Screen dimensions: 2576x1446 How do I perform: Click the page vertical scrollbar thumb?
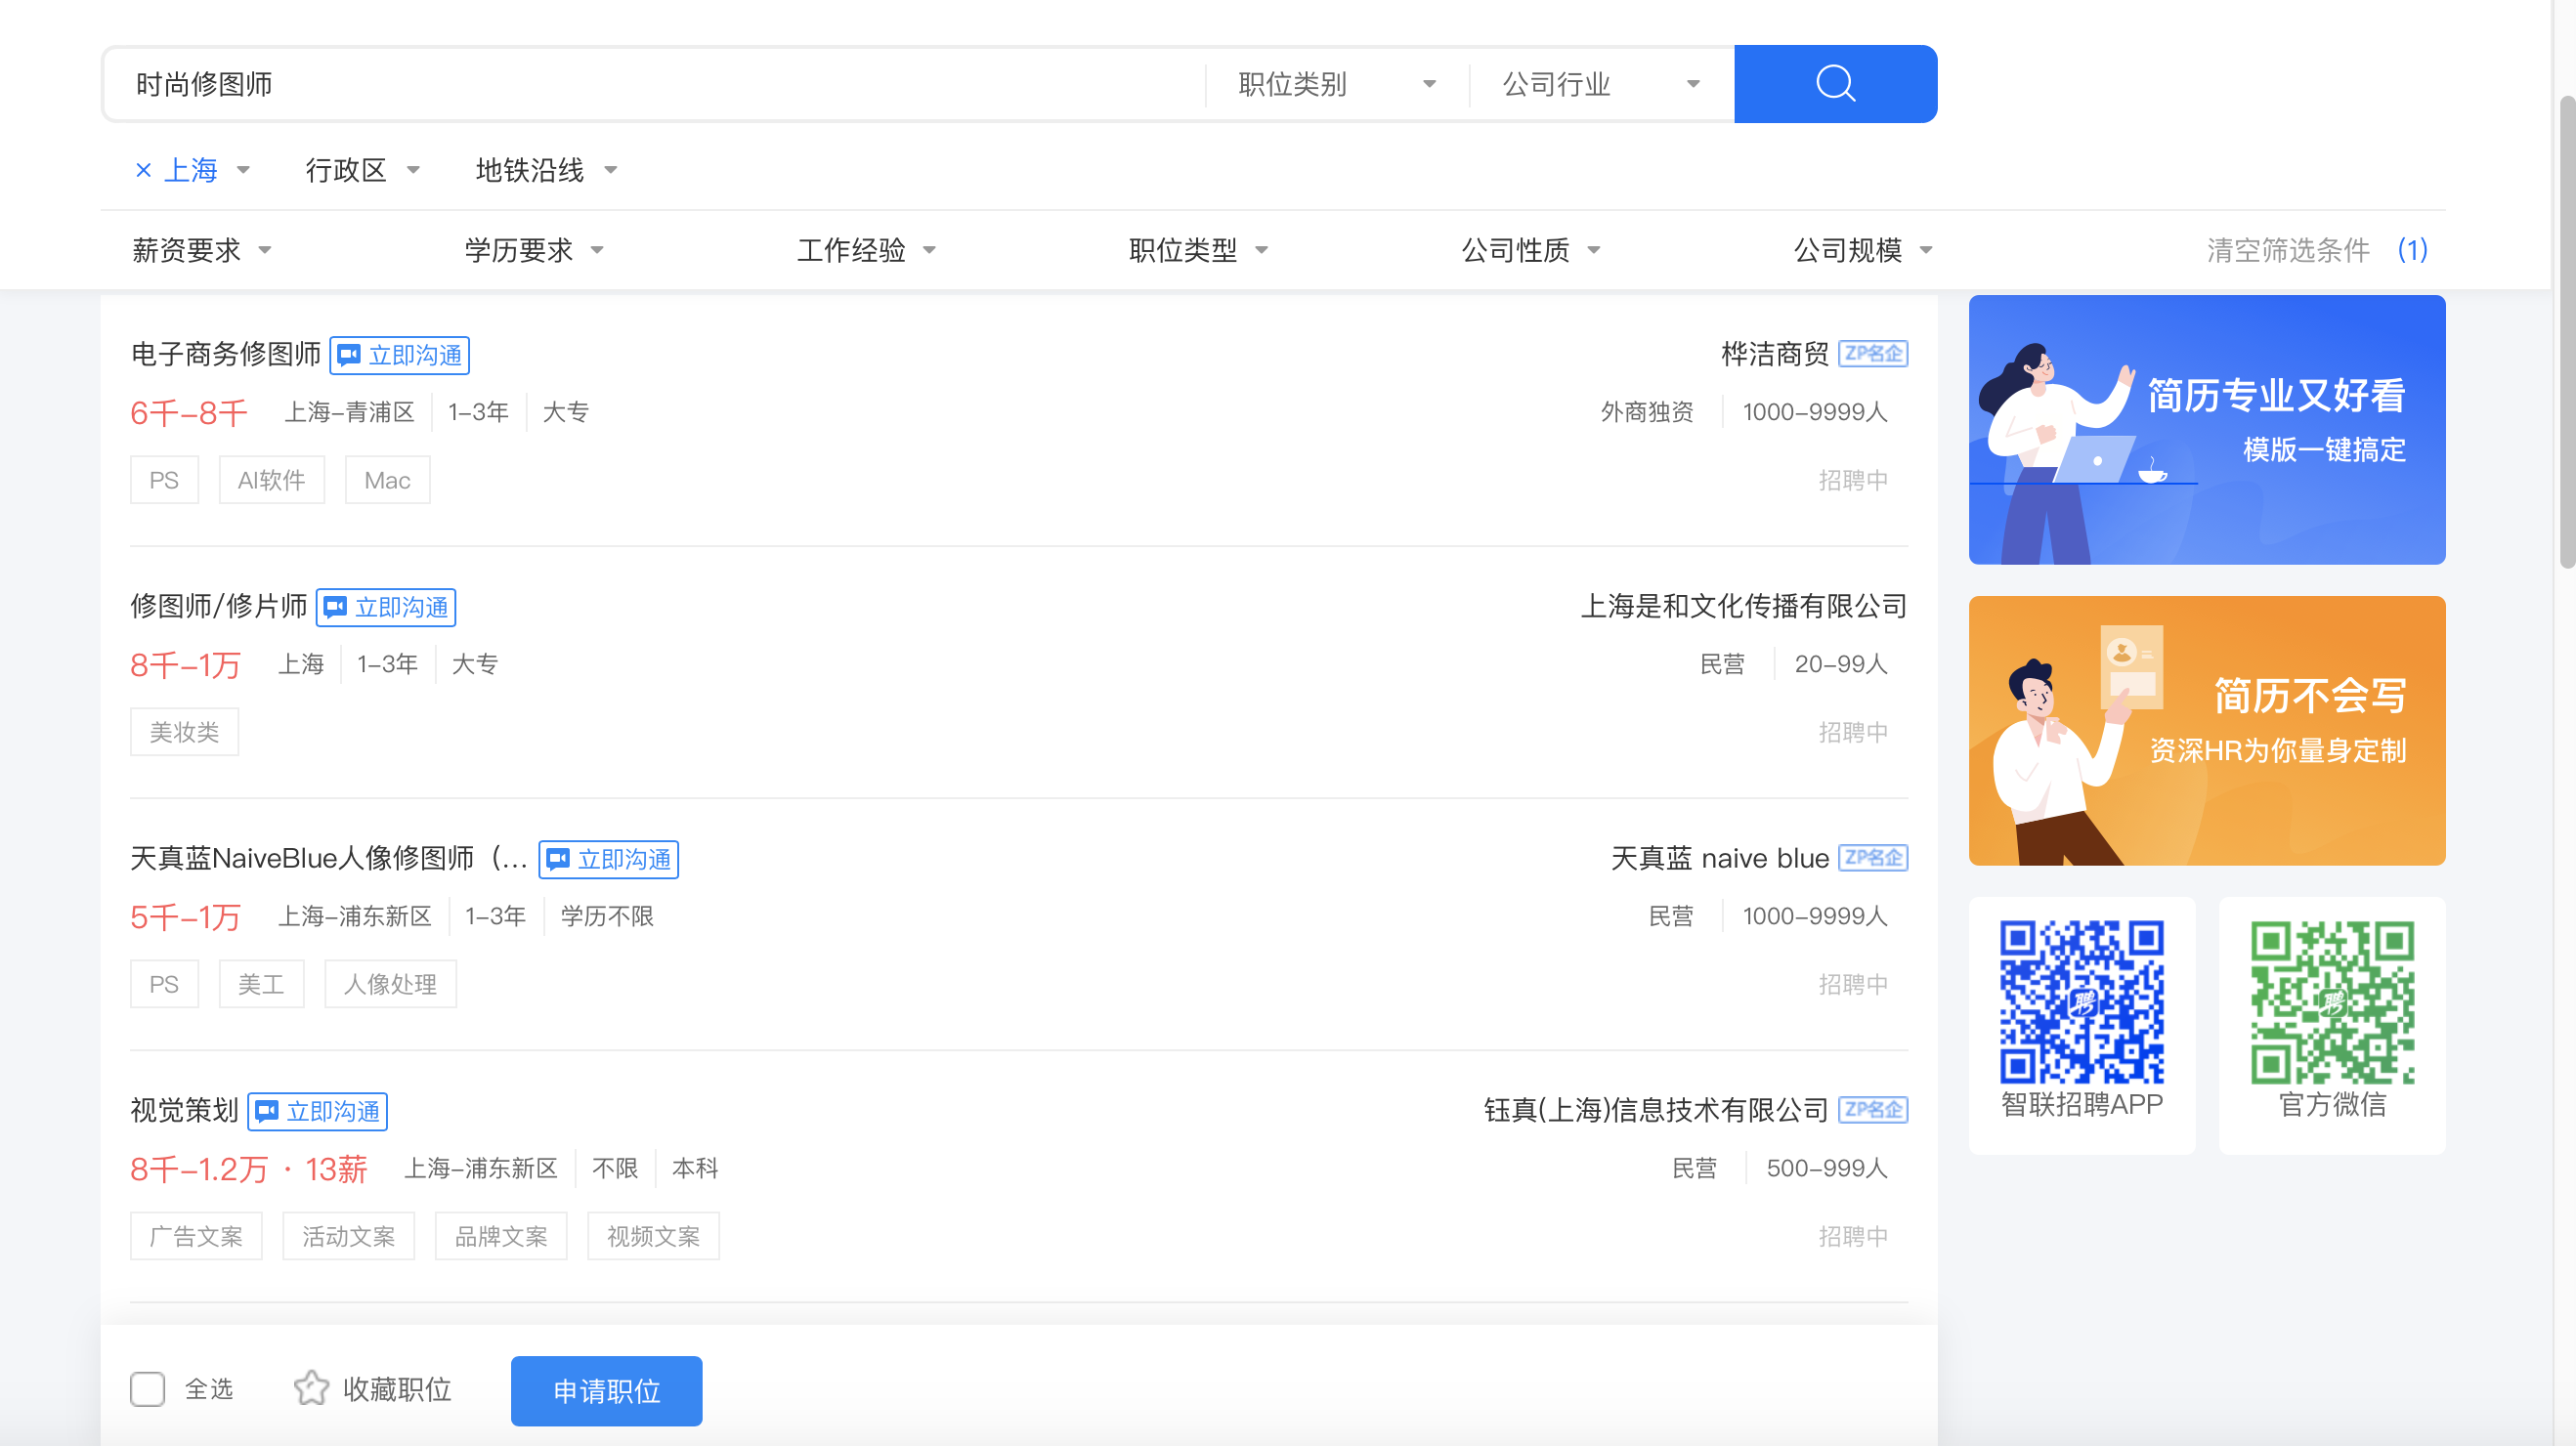2566,330
